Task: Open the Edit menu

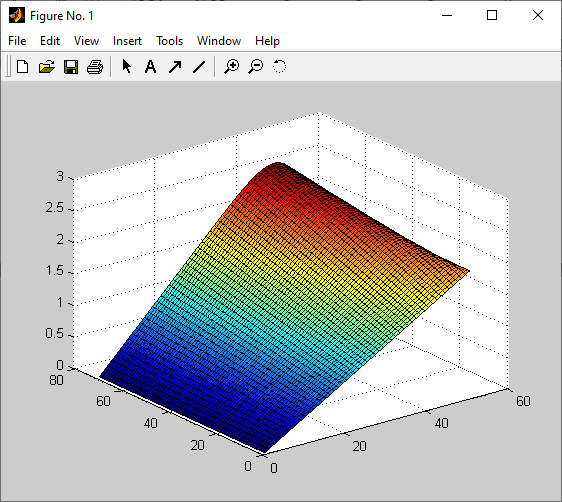Action: 50,41
